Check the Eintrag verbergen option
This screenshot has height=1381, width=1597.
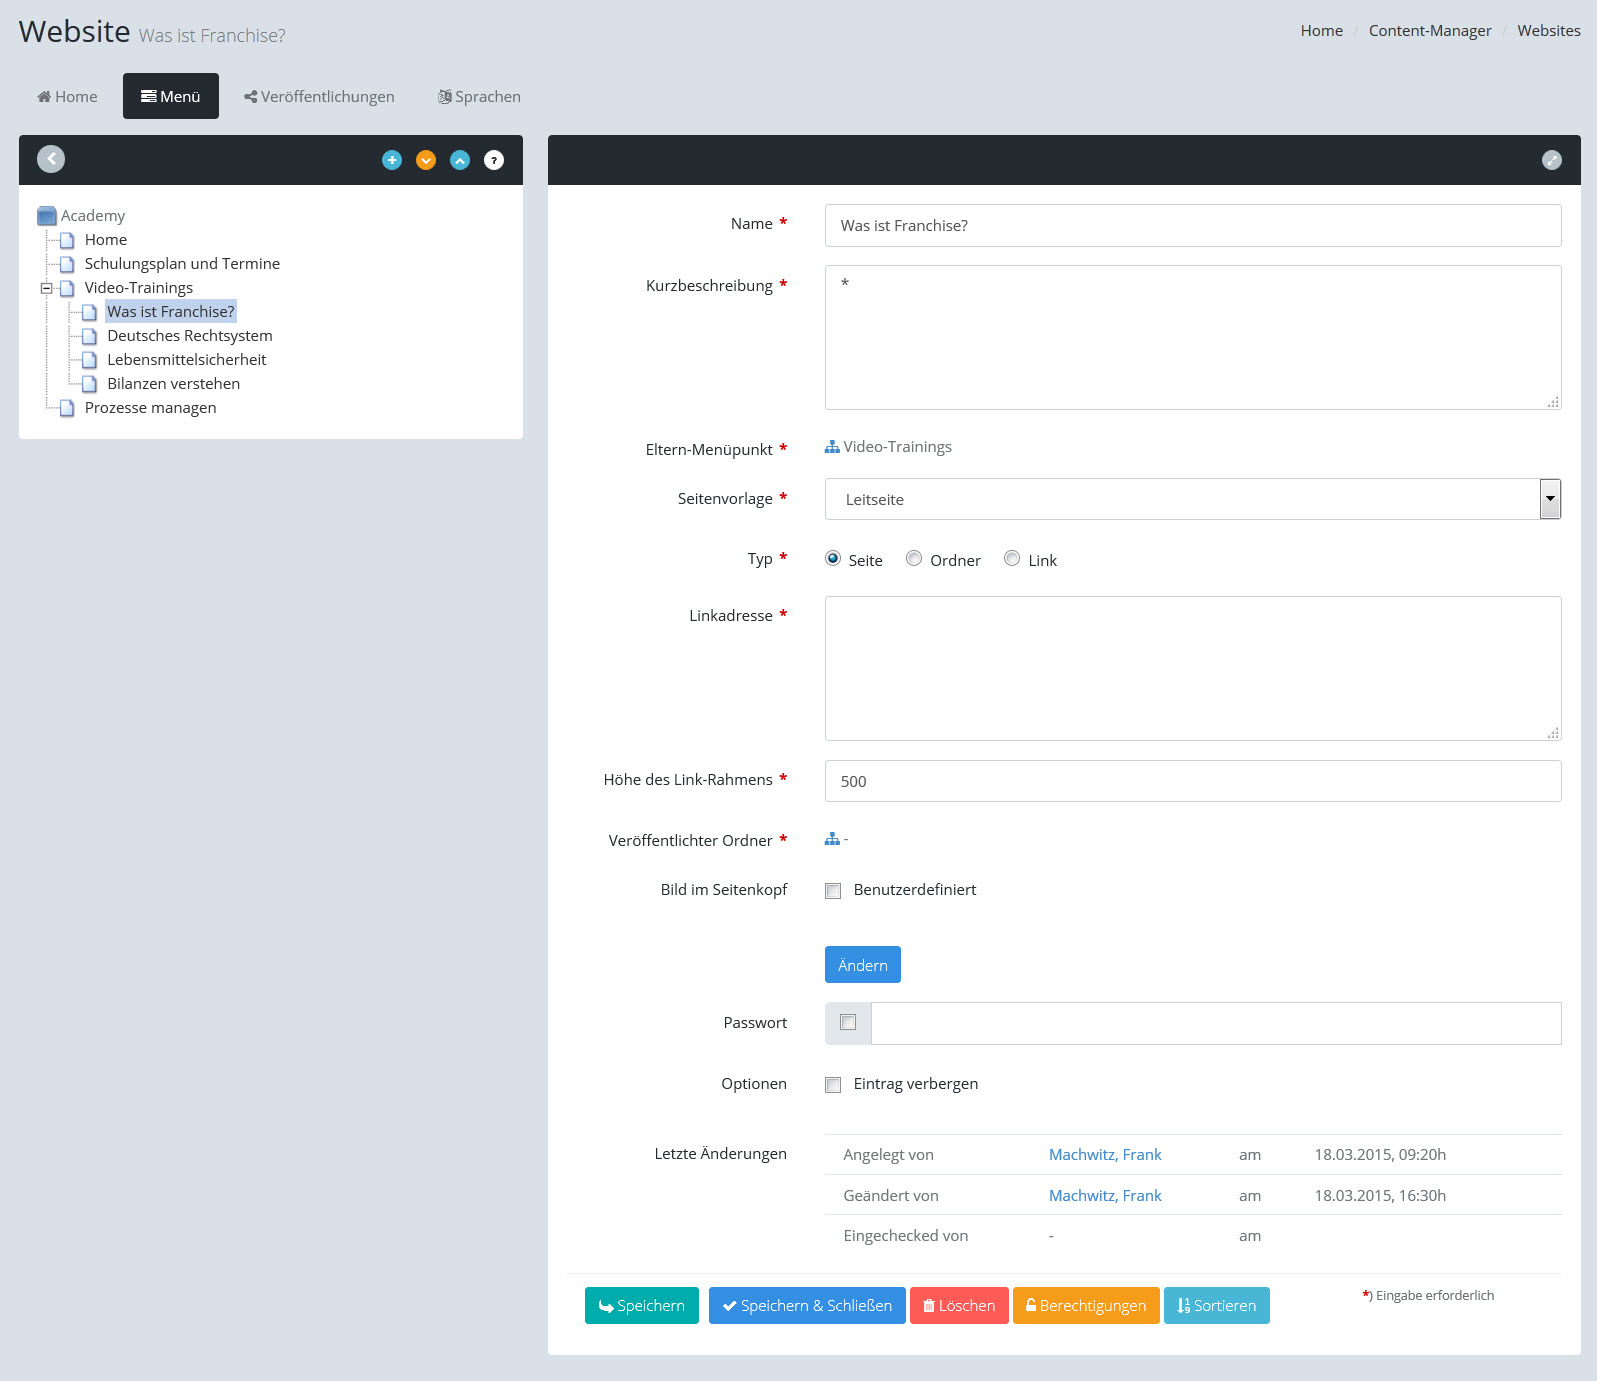pos(833,1085)
